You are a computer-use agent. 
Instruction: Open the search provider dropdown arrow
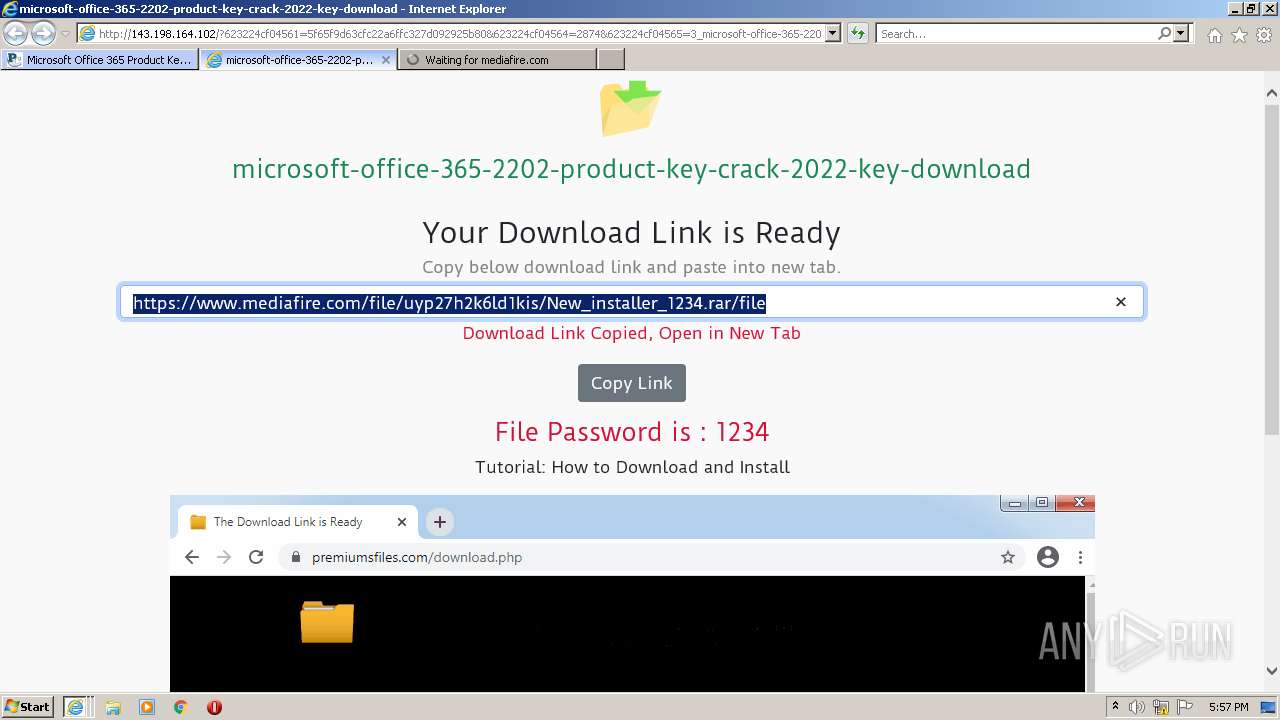[x=1181, y=34]
